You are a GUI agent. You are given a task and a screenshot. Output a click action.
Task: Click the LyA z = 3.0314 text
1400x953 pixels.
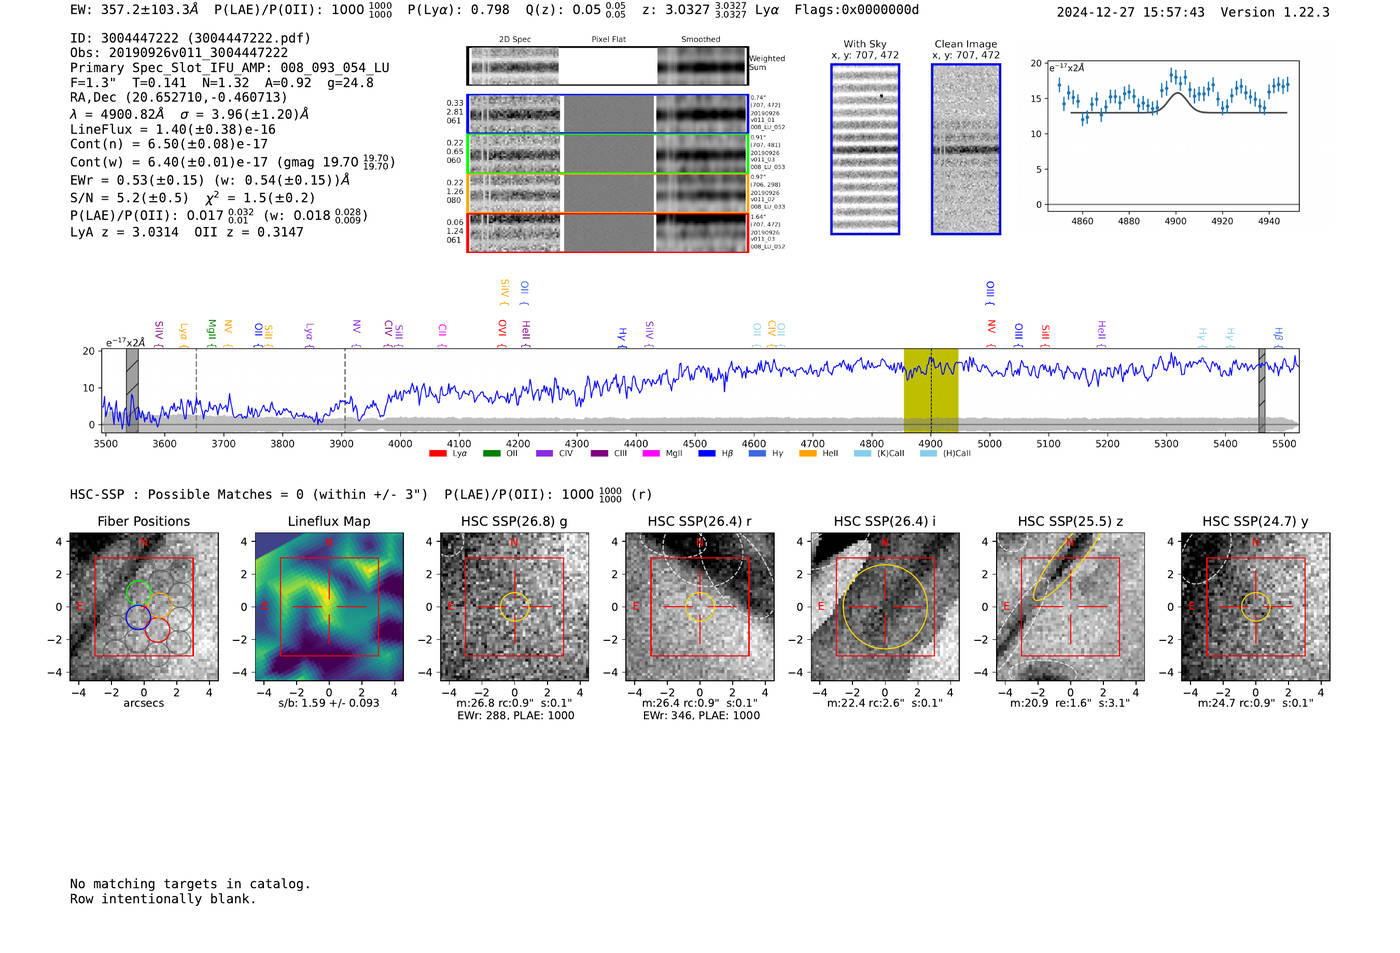coord(124,232)
